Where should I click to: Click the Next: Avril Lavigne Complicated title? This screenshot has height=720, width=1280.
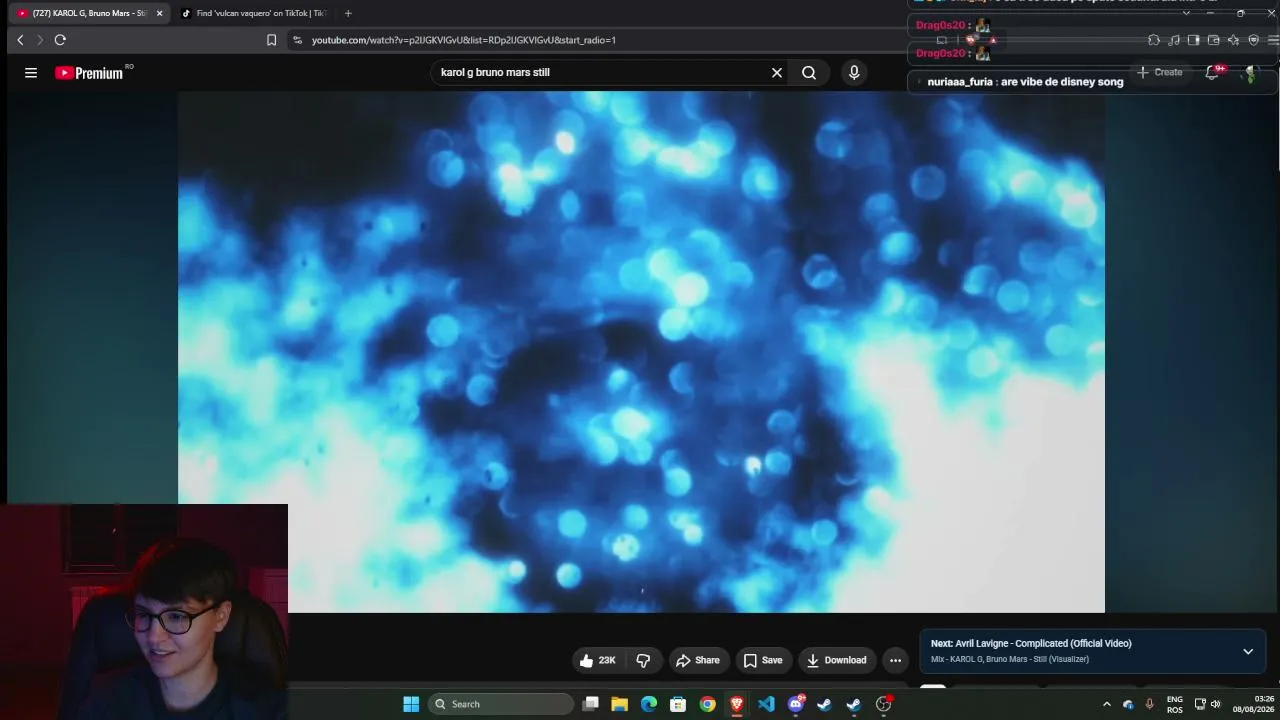click(1031, 643)
